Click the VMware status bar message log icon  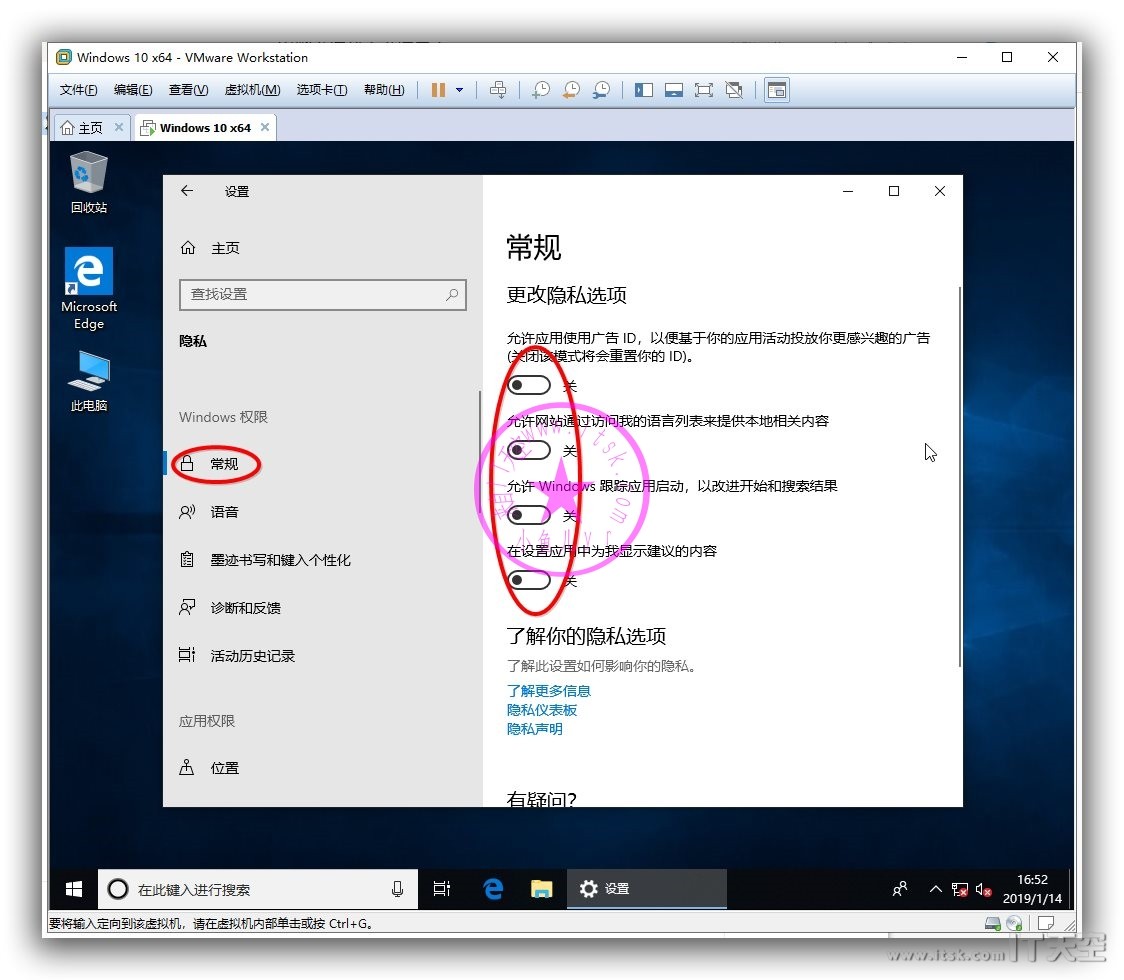click(1046, 923)
